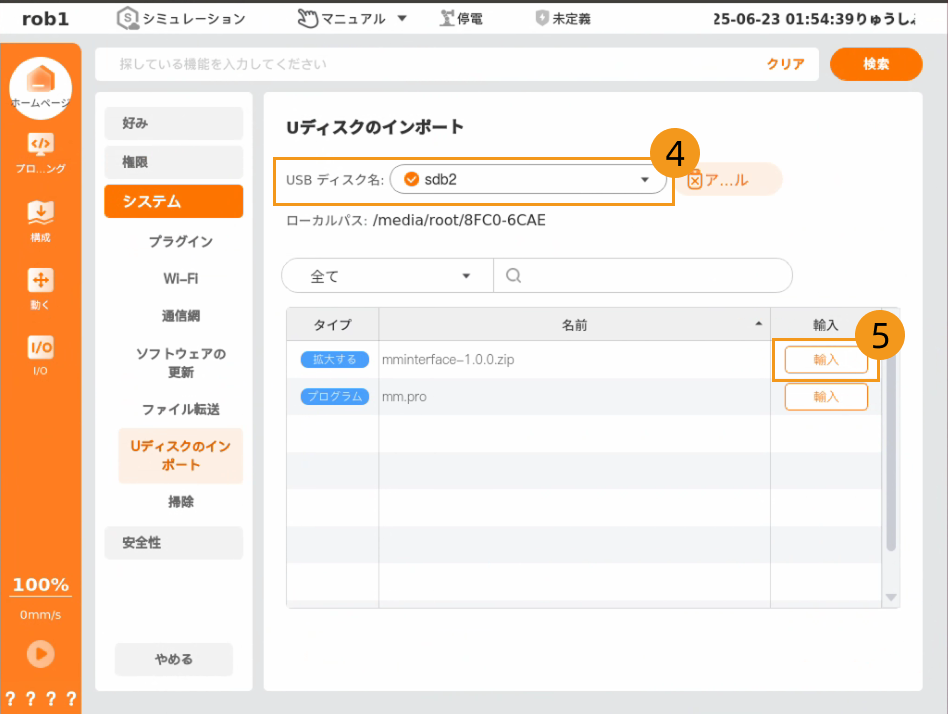Select the システム menu category
The width and height of the screenshot is (948, 714).
[x=173, y=201]
